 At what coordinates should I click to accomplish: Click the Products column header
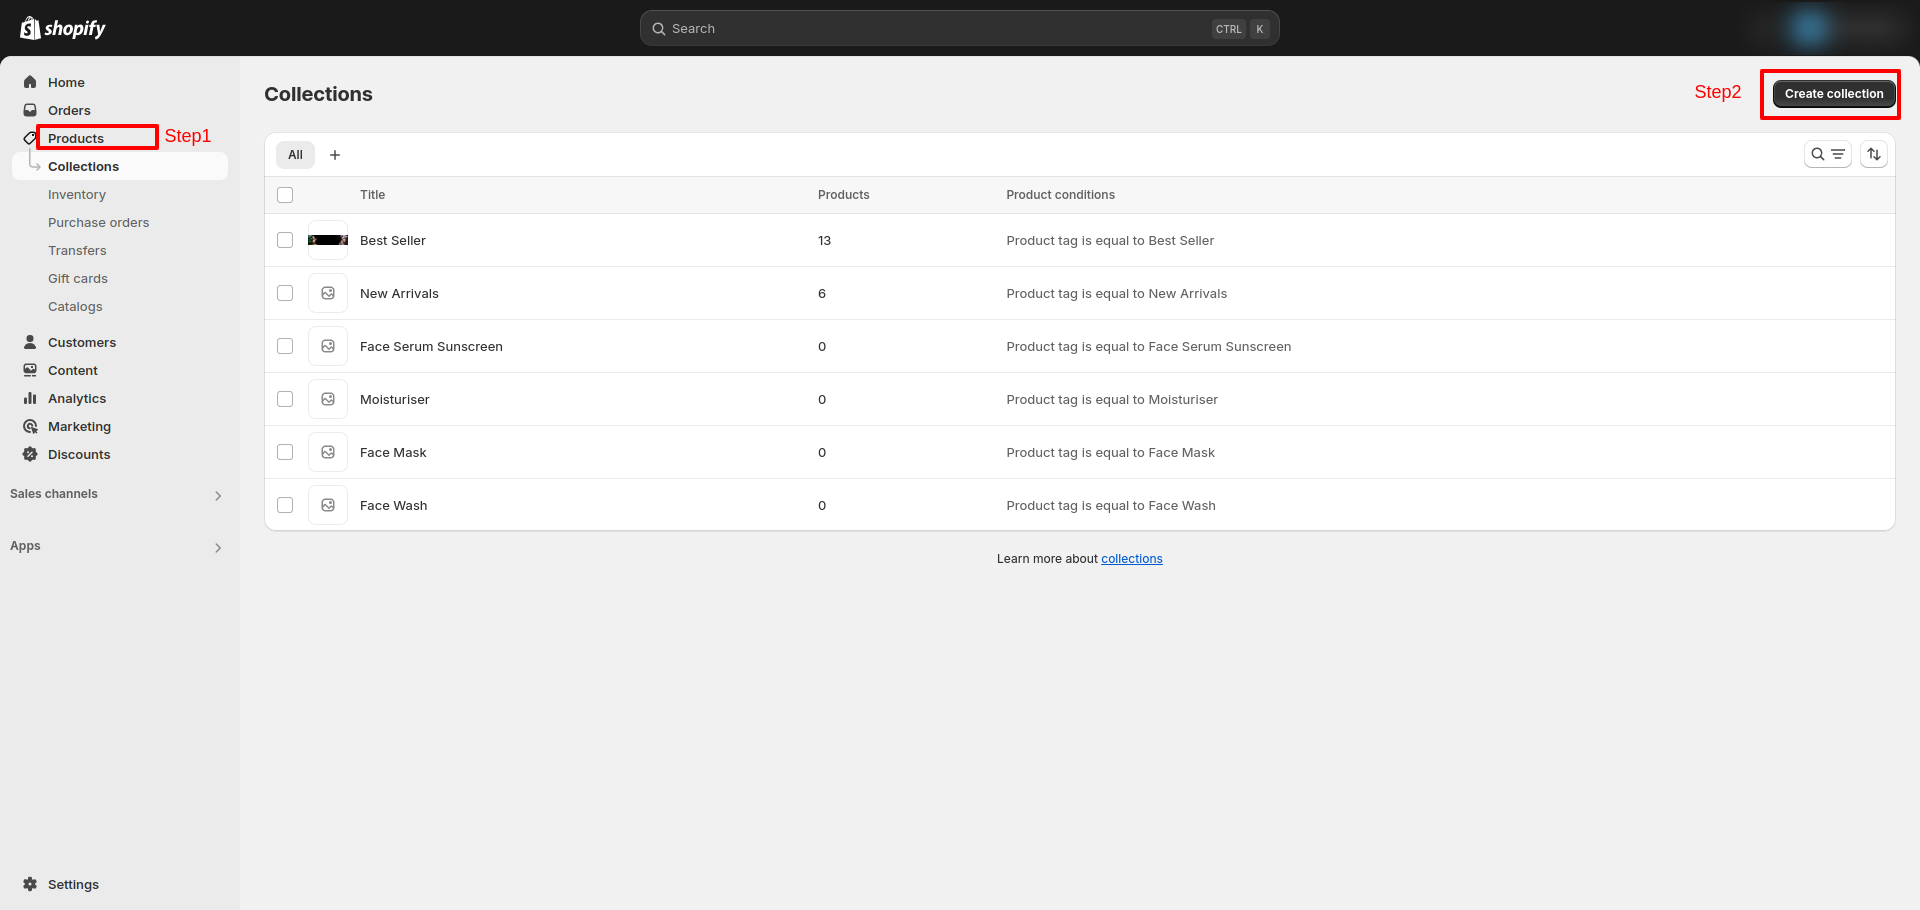(843, 195)
